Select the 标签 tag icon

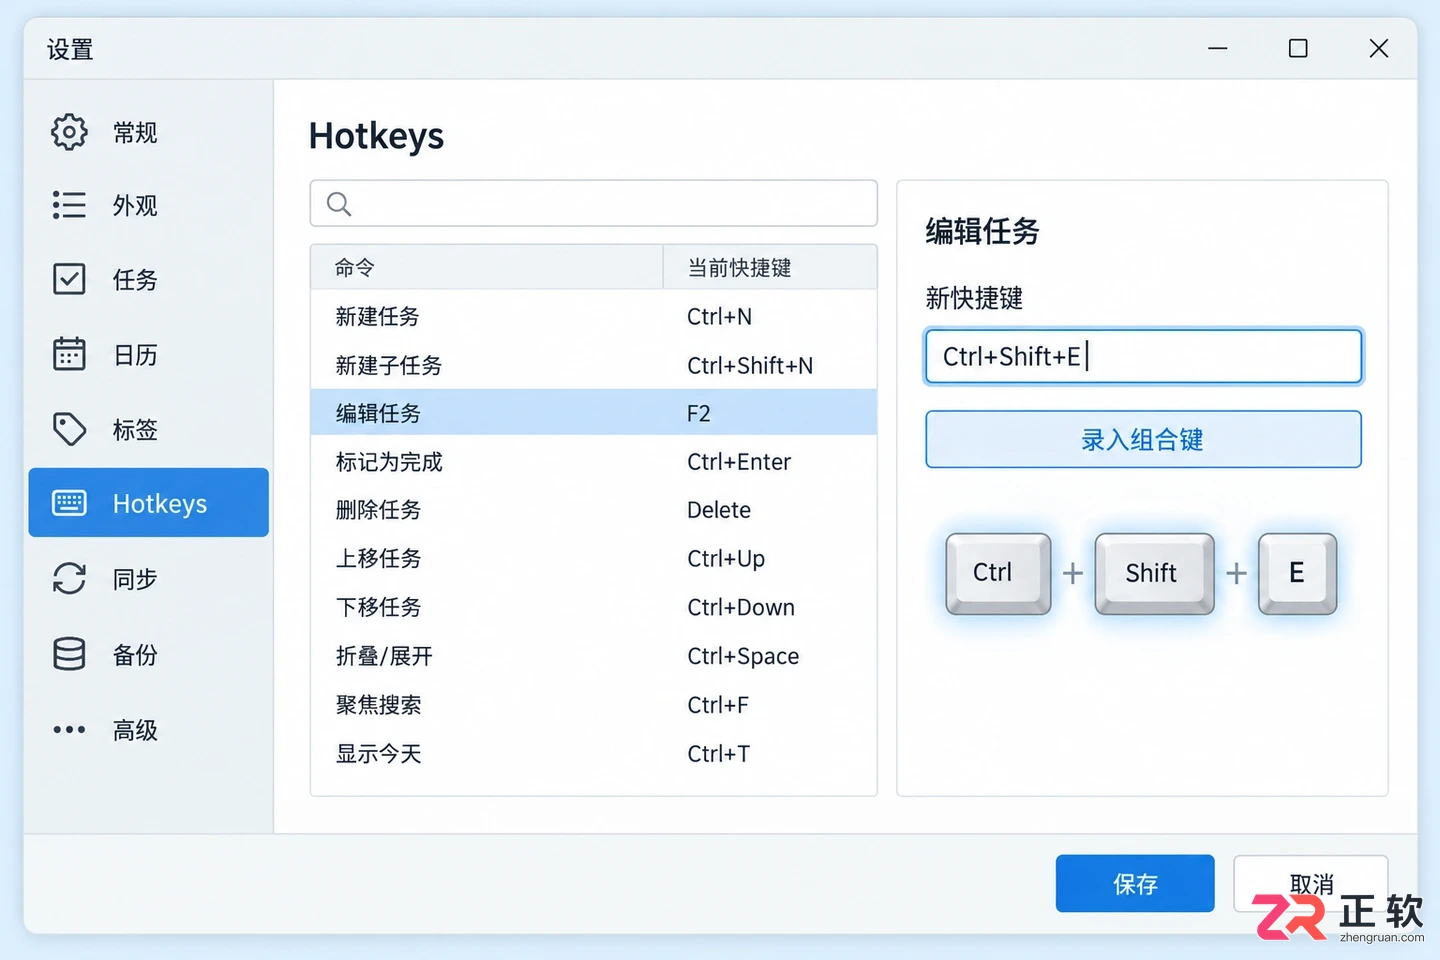(69, 429)
